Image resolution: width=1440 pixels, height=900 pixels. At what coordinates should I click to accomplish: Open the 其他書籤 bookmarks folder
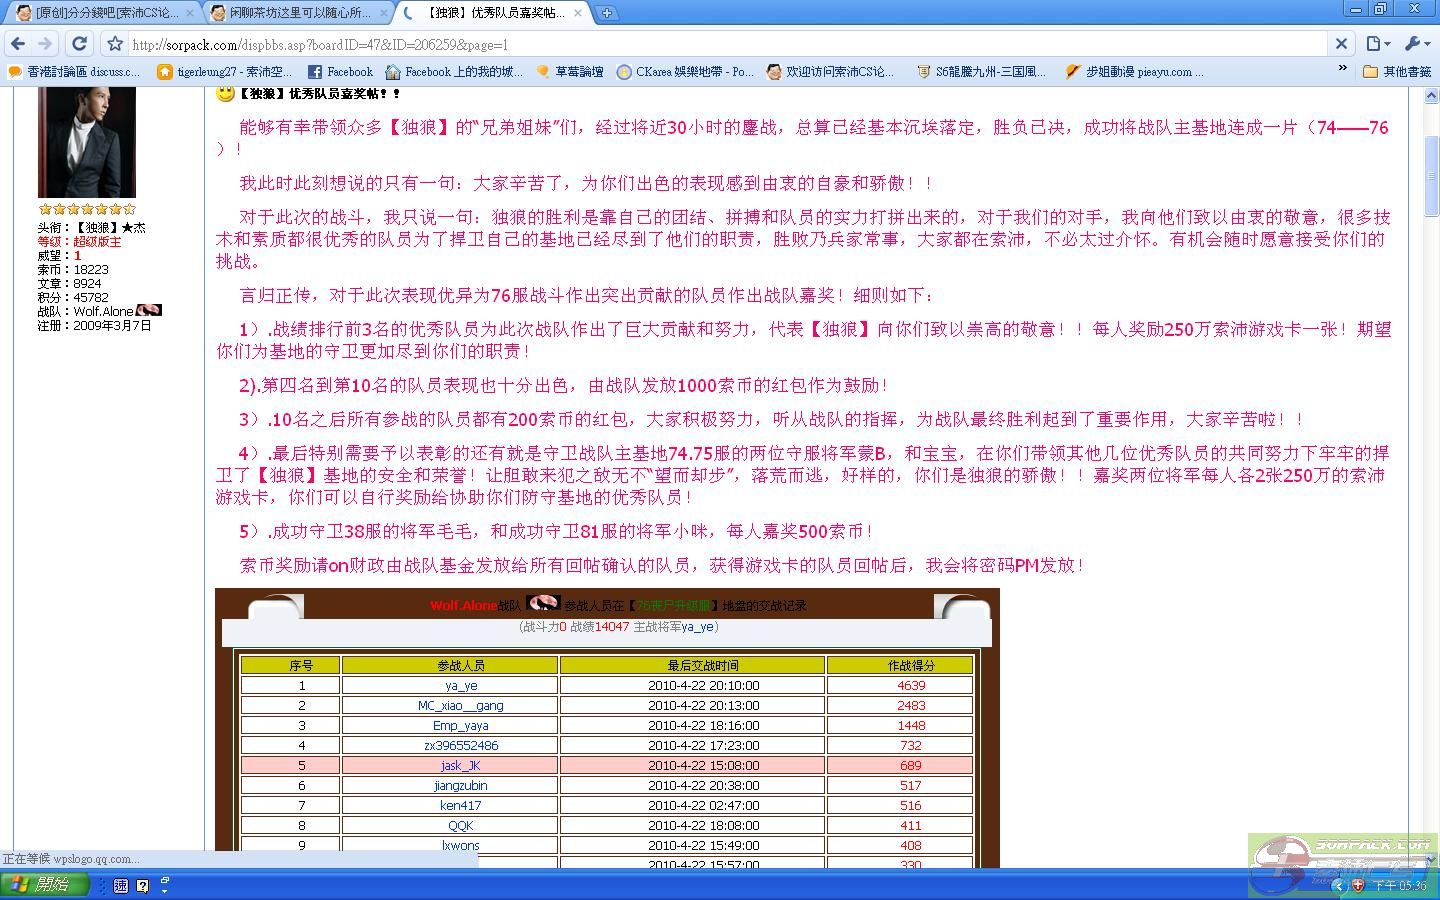click(1398, 72)
